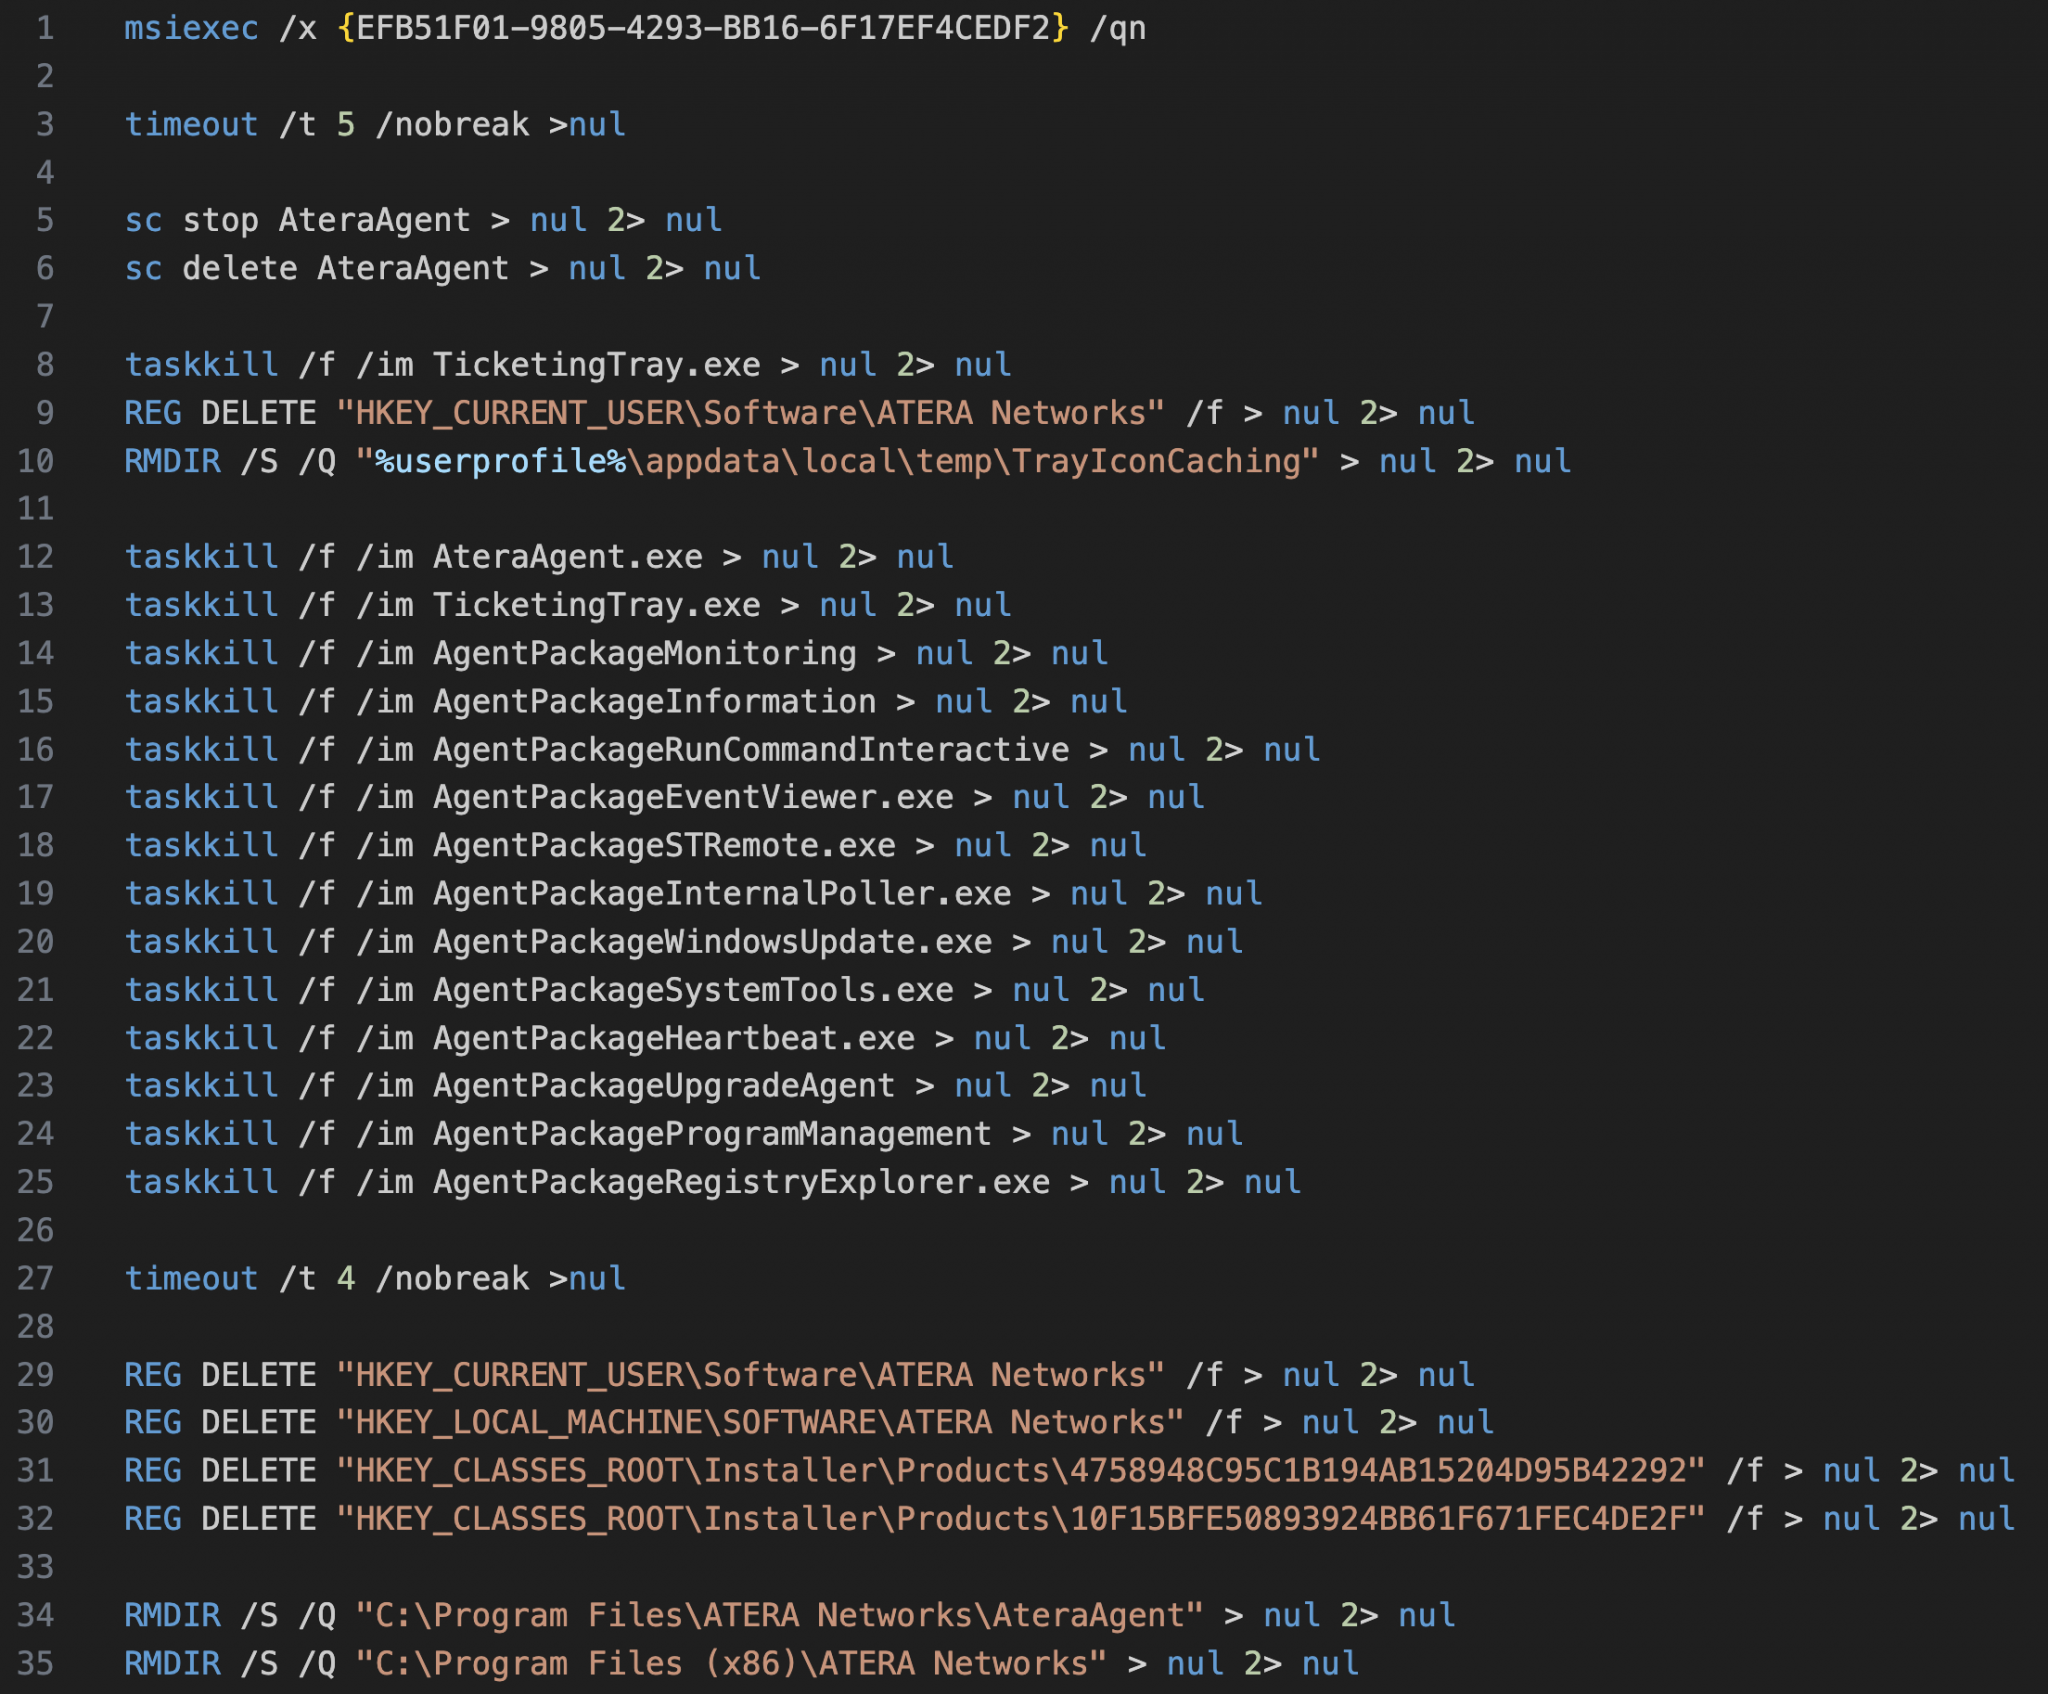Viewport: 2048px width, 1694px height.
Task: Click AgentPackageMonitoring on line 14
Action: point(644,654)
